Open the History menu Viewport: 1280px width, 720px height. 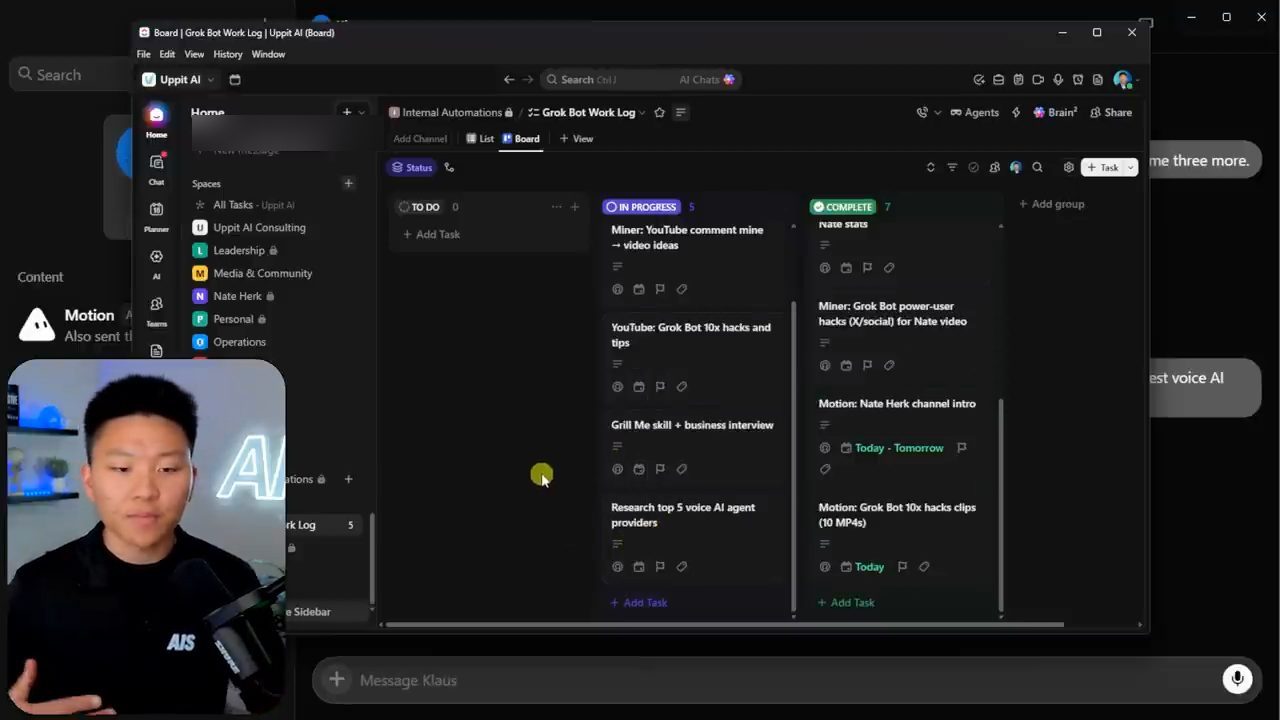(x=227, y=54)
